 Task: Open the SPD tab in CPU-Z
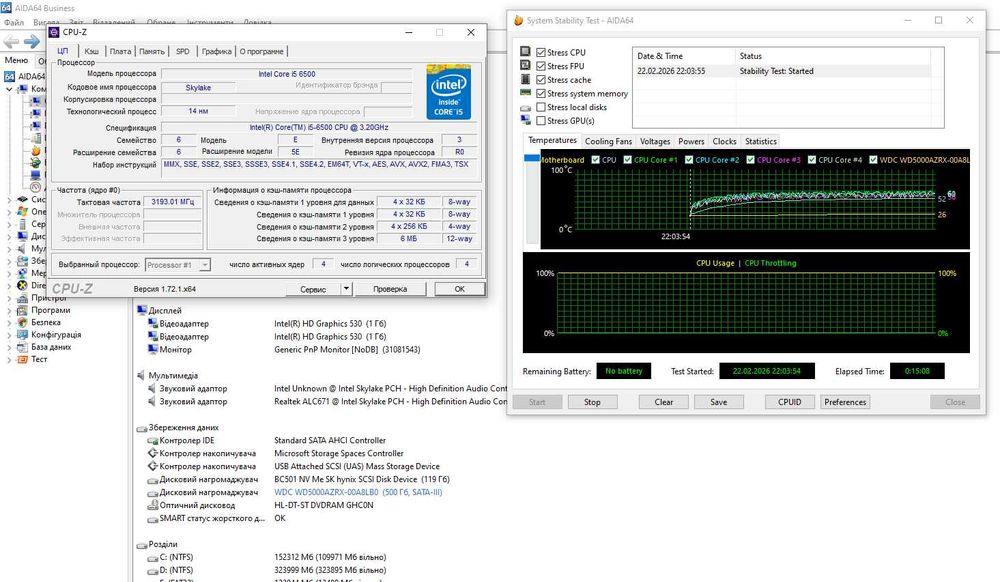pos(182,51)
